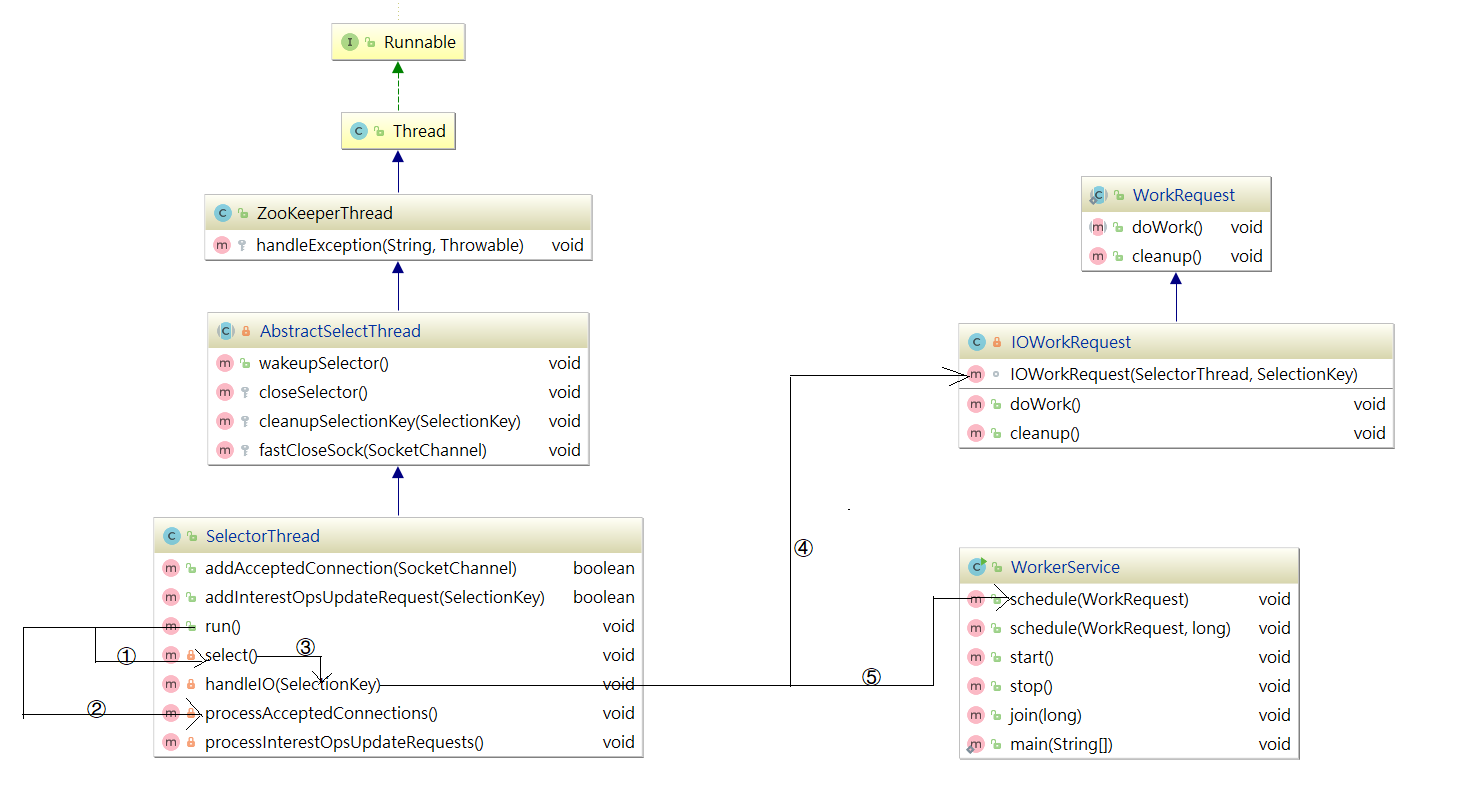Click the schedule(WorkRequest, long) method
Screen dimensions: 1459x803
point(1120,628)
